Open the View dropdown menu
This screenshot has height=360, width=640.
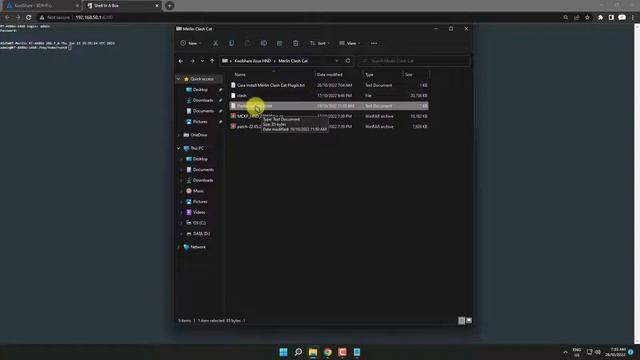pos(350,43)
